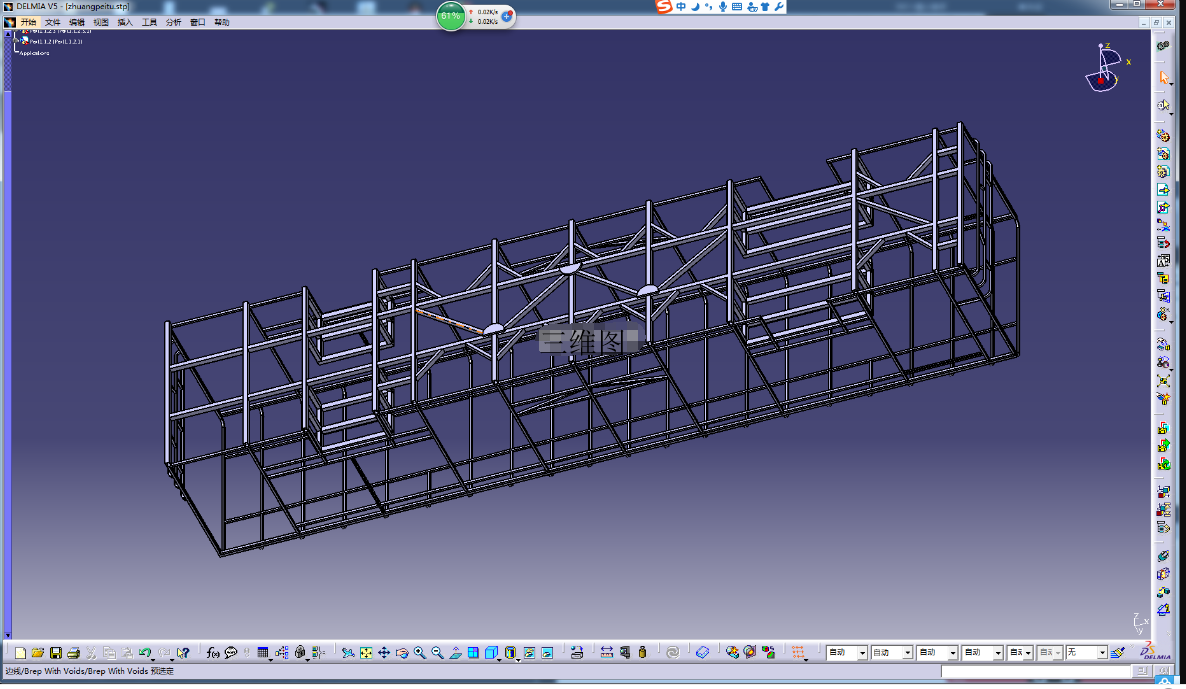This screenshot has height=689, width=1186.
Task: Activate the Pan view tool
Action: click(x=384, y=653)
